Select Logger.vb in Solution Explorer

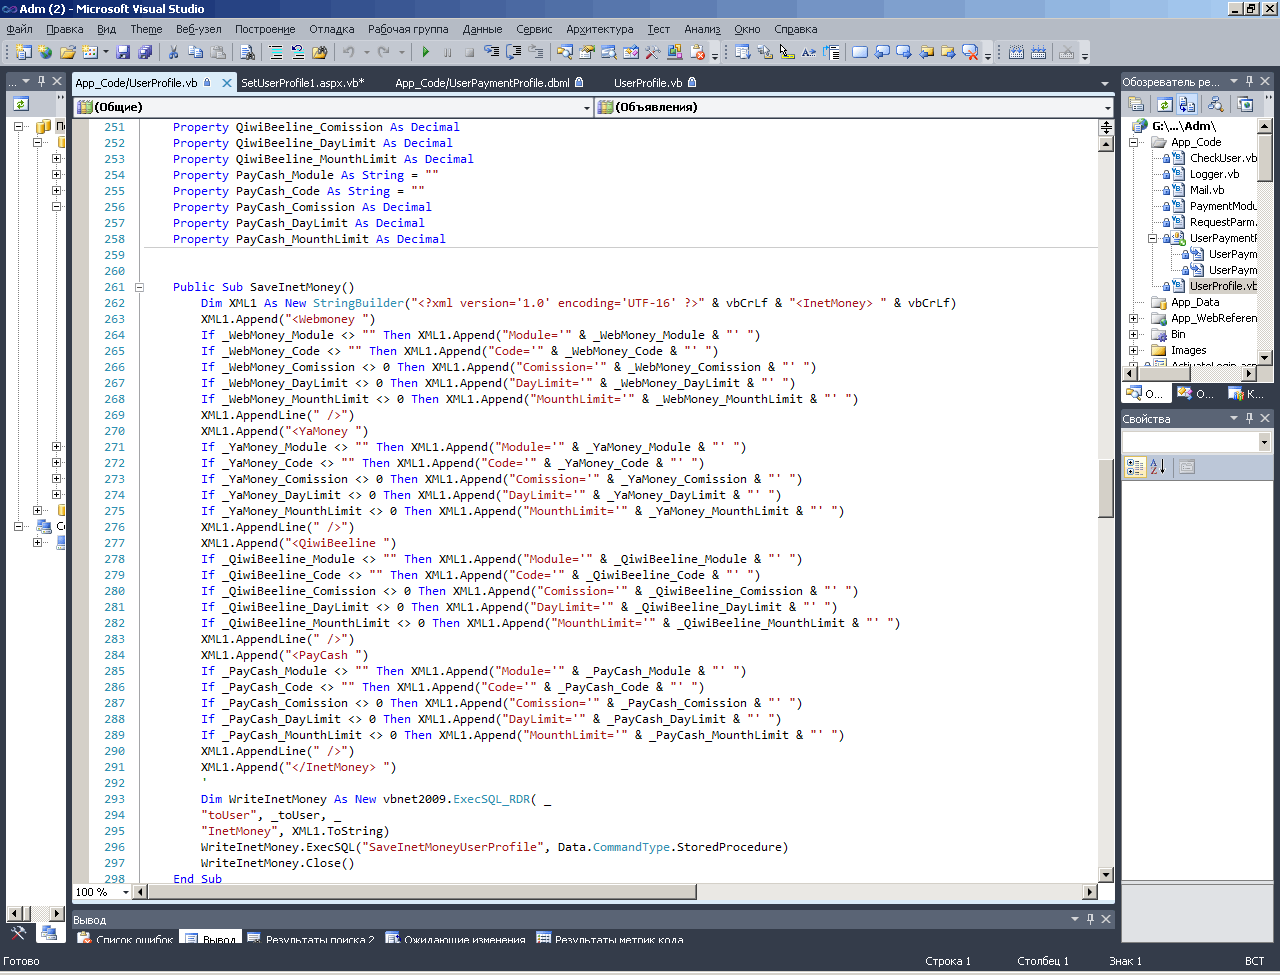coord(1214,174)
